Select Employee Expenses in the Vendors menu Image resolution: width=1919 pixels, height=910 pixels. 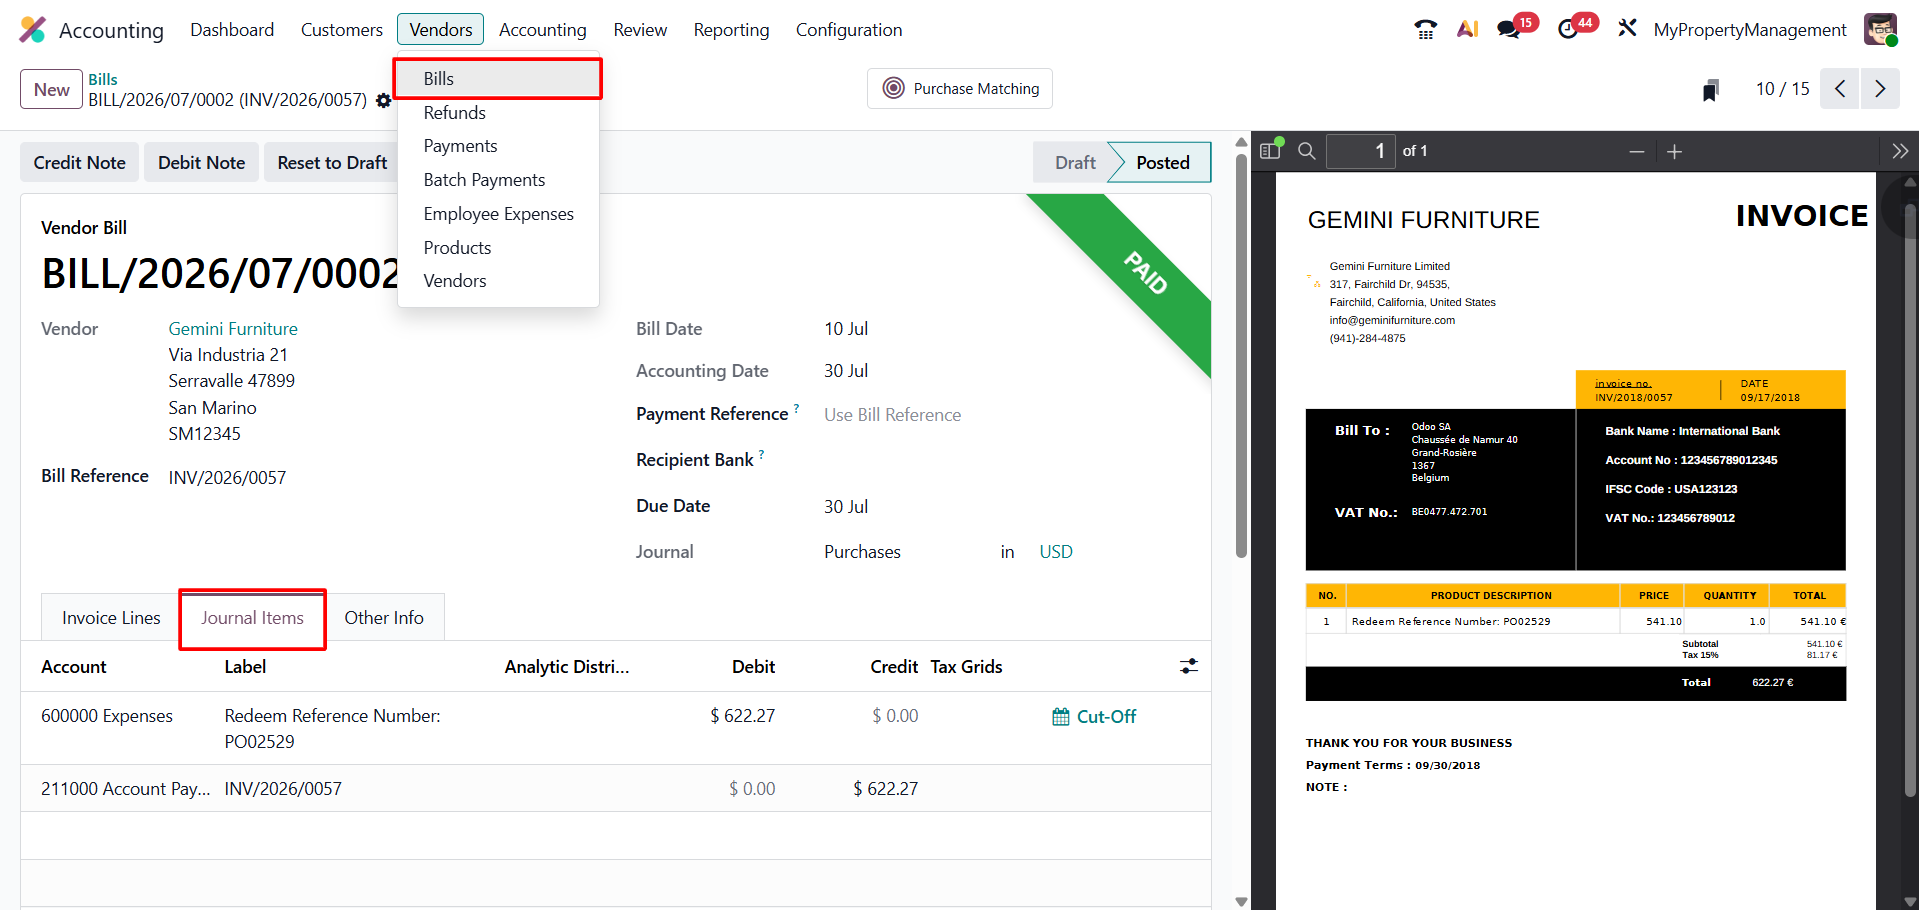(498, 214)
